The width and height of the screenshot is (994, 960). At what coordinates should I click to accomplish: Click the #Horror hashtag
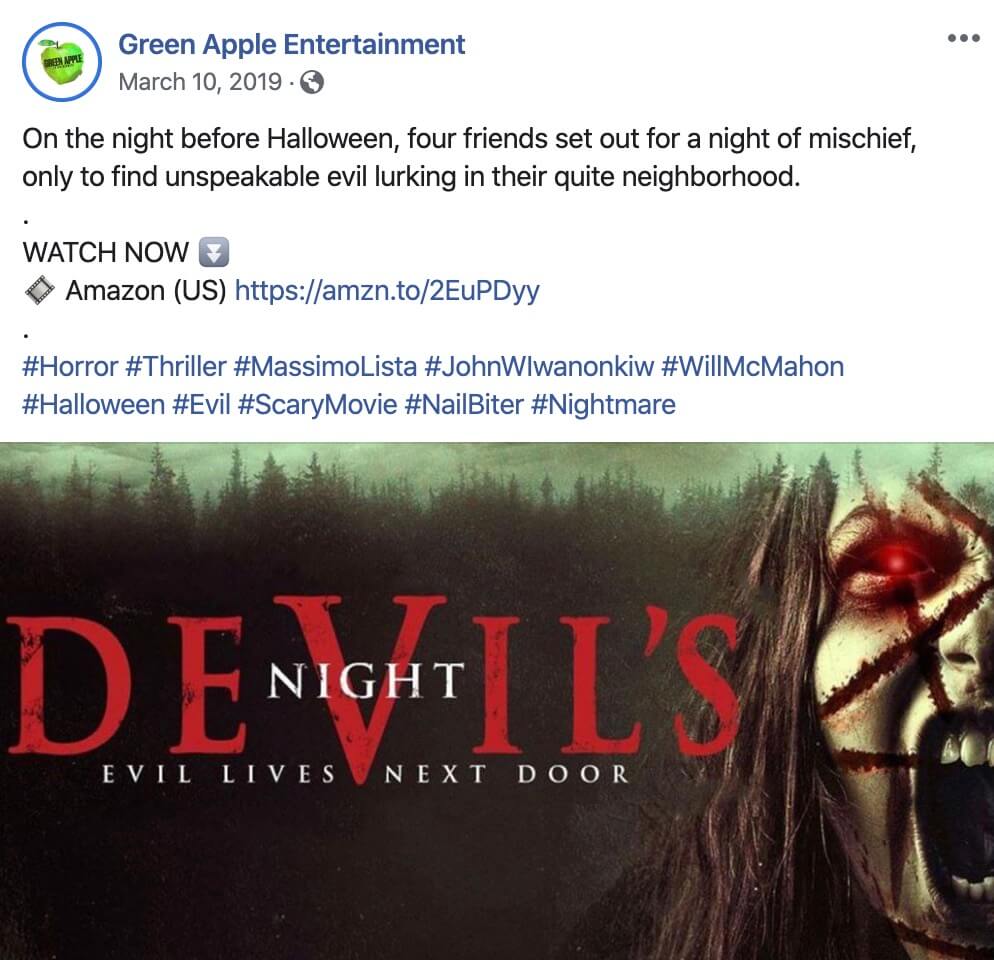tap(70, 366)
